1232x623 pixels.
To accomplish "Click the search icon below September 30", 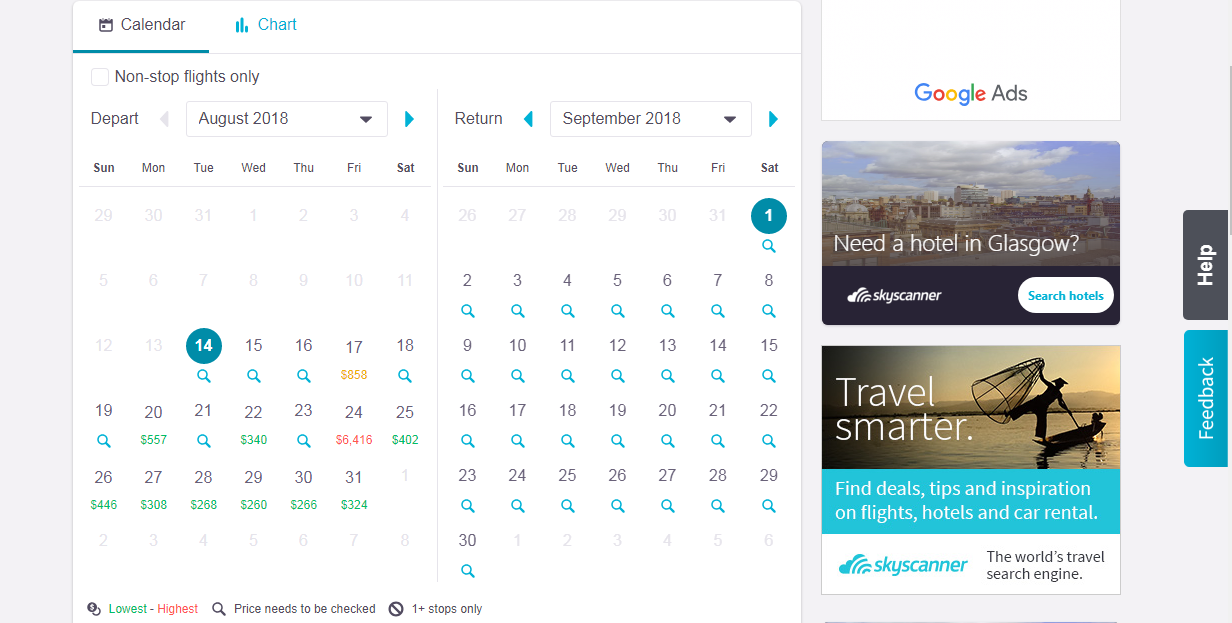I will pos(467,571).
